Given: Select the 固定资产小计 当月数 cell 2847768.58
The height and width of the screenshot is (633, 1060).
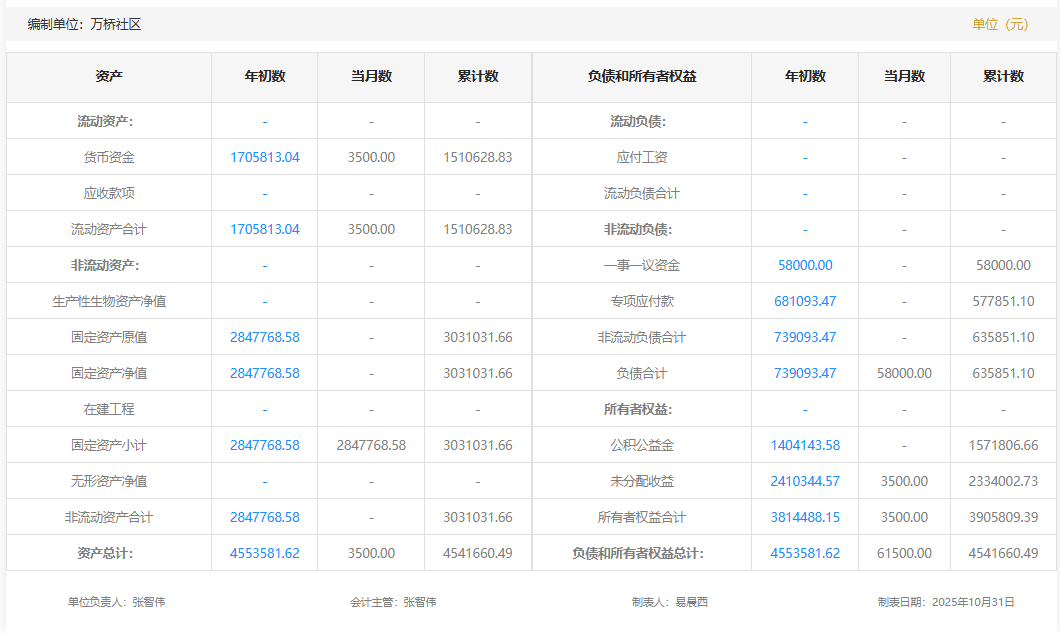Looking at the screenshot, I should click(x=371, y=445).
